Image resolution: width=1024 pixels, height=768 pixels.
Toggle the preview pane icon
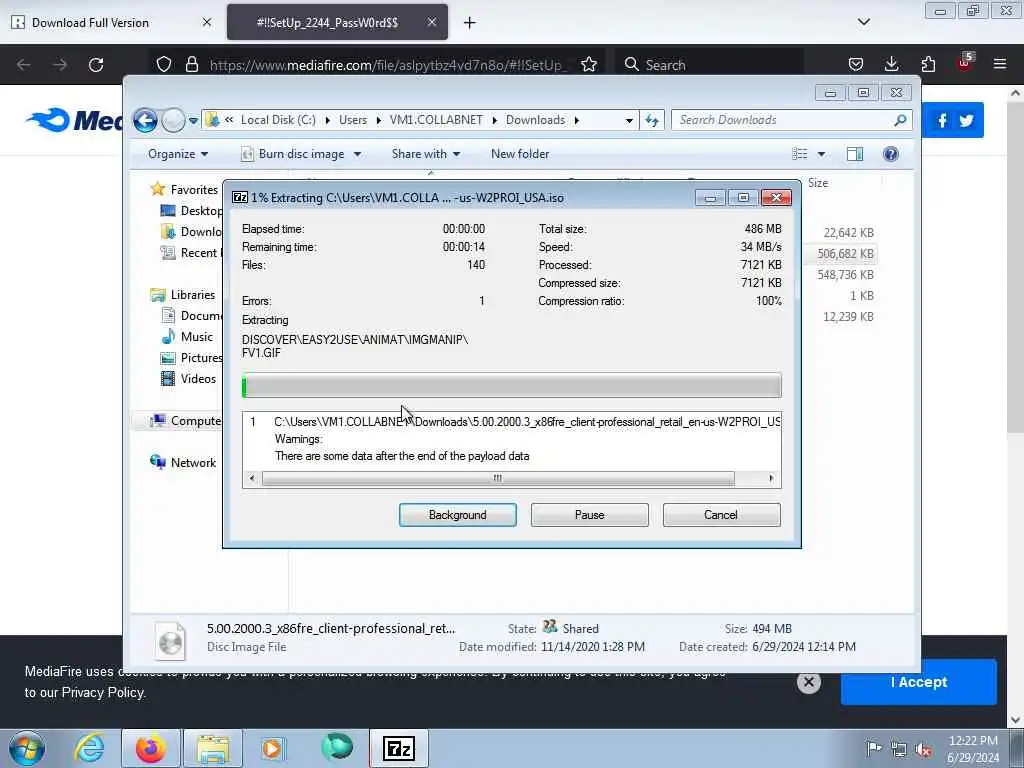(x=855, y=154)
